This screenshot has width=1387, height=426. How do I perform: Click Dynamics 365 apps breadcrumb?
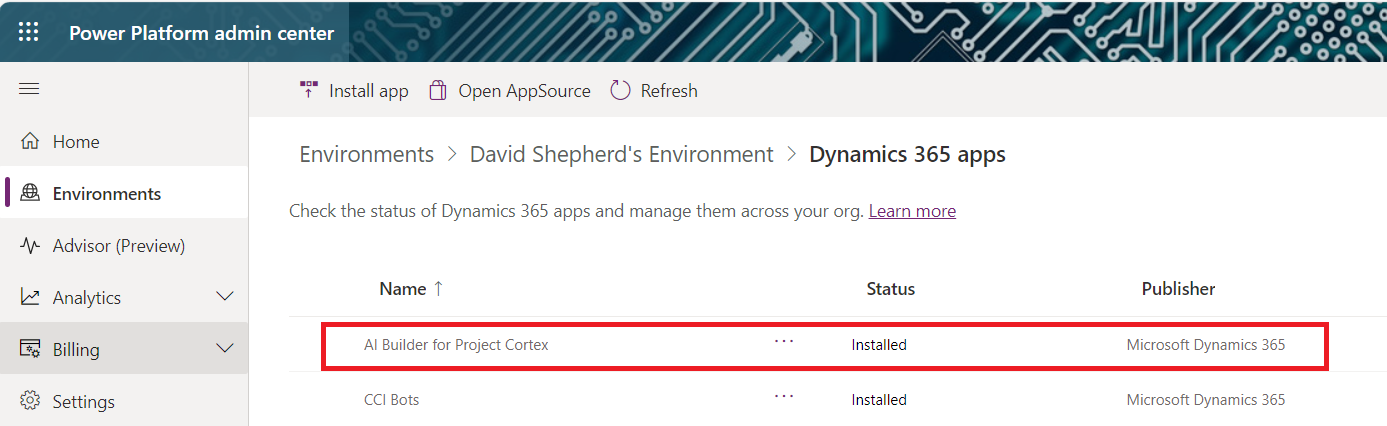pyautogui.click(x=907, y=154)
